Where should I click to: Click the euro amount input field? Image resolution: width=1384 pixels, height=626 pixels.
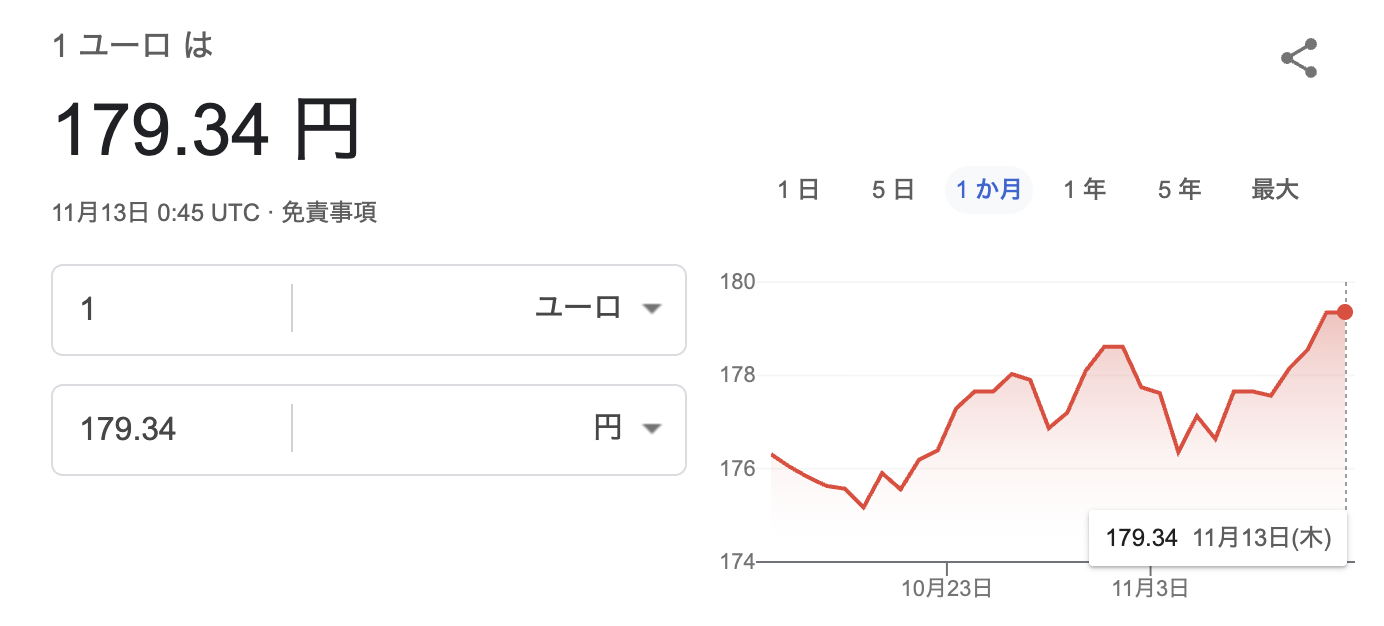click(x=170, y=309)
